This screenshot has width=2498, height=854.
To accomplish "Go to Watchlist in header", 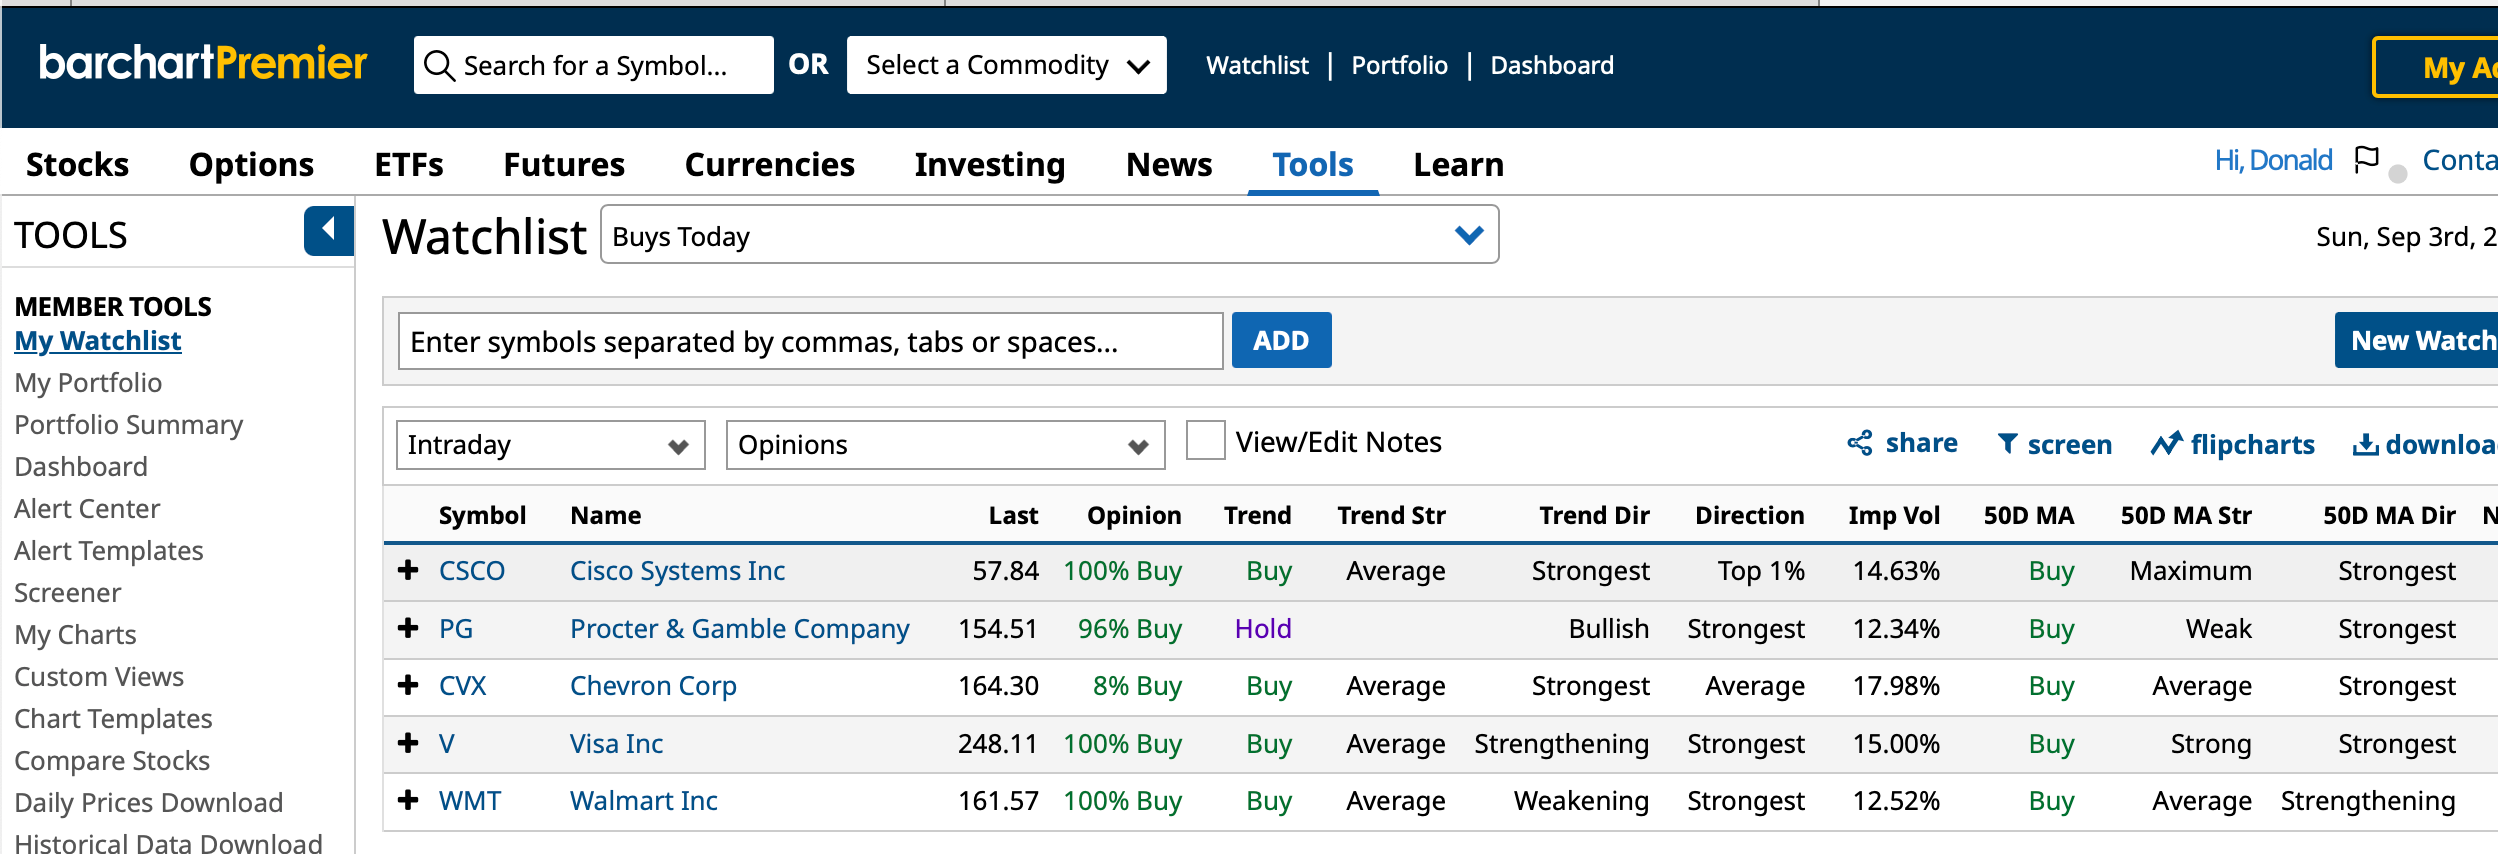I will coord(1257,65).
